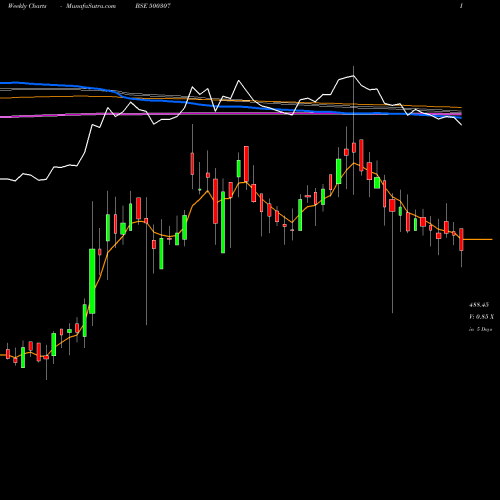Click the "in 5 Days" label
This screenshot has width=500, height=500.
(x=480, y=329)
